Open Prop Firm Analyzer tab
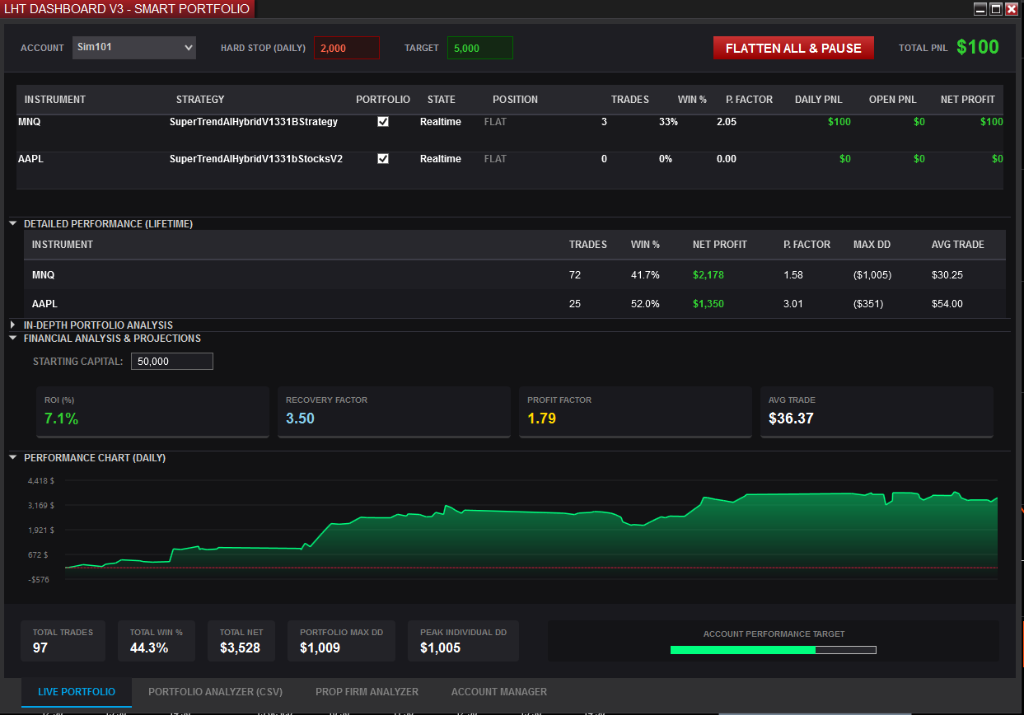Image resolution: width=1024 pixels, height=715 pixels. point(367,691)
